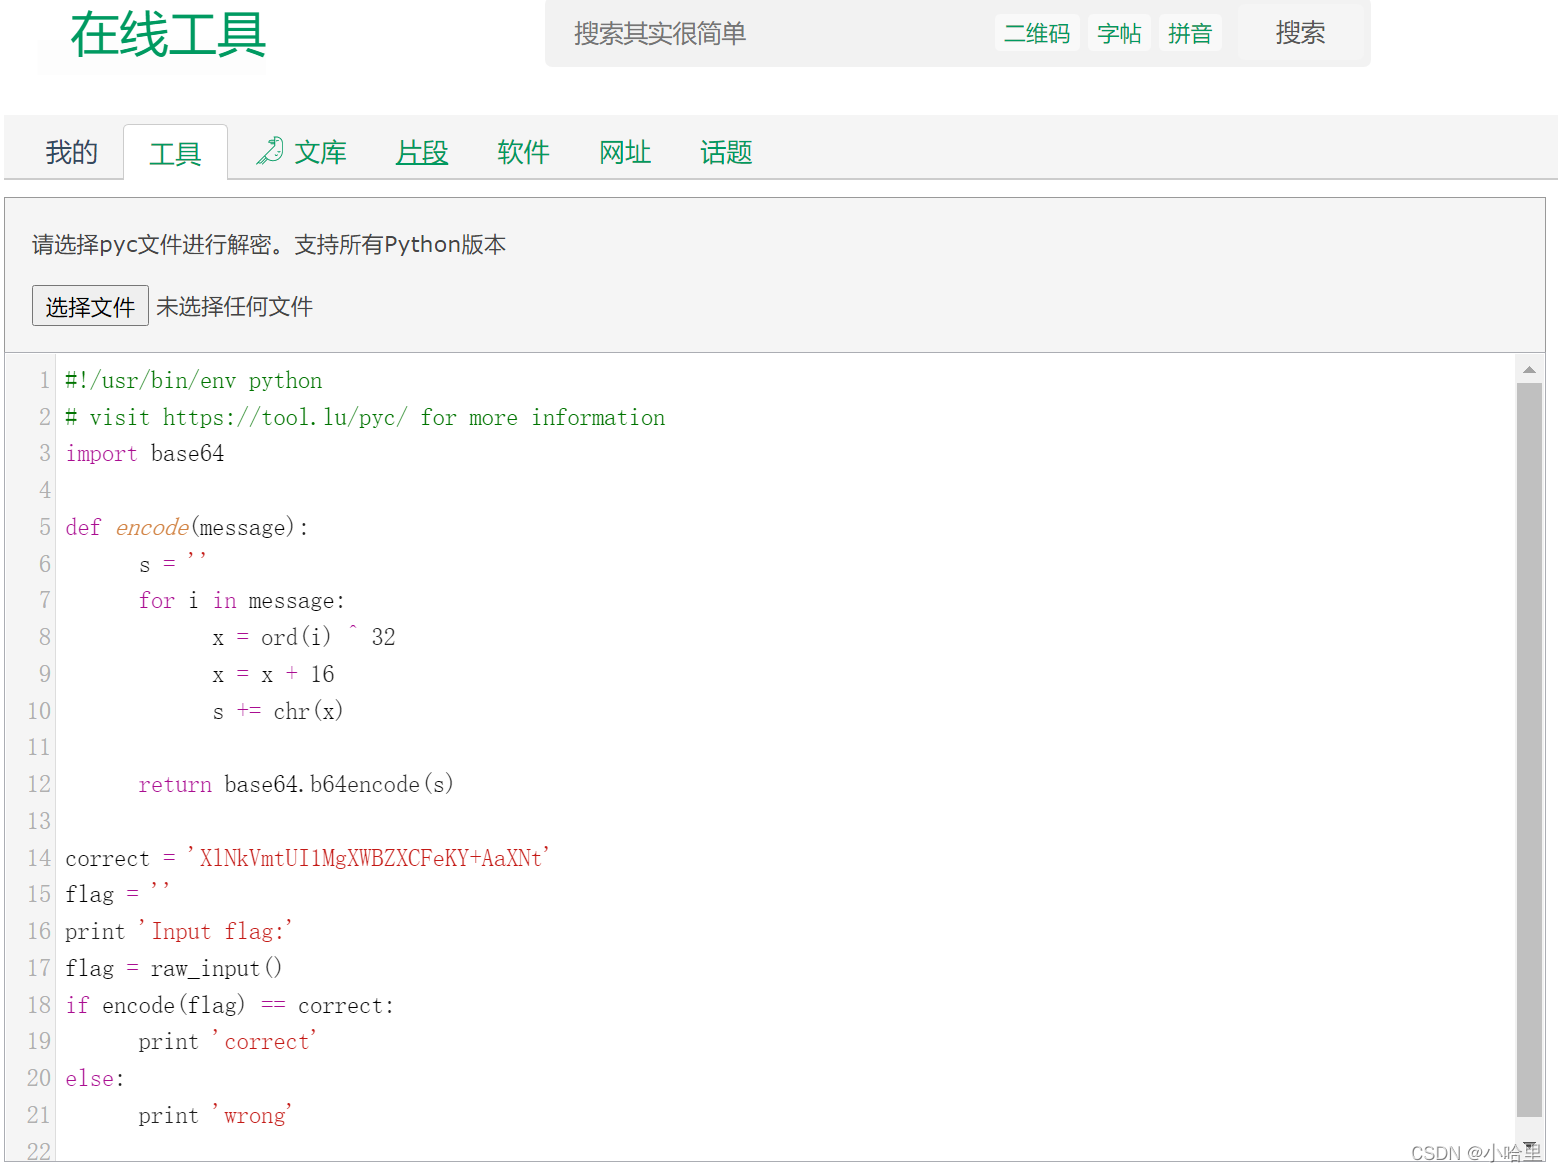Click the 'return base64.b64encode(s)' line

click(x=296, y=785)
